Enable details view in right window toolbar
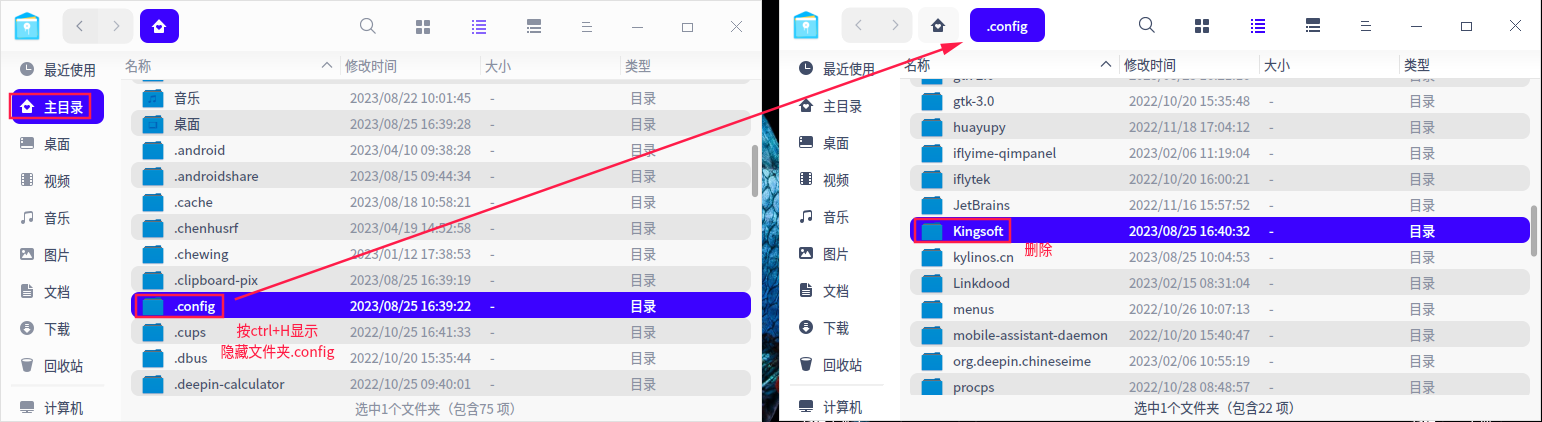Screen dimensions: 1542x422 1314,26
